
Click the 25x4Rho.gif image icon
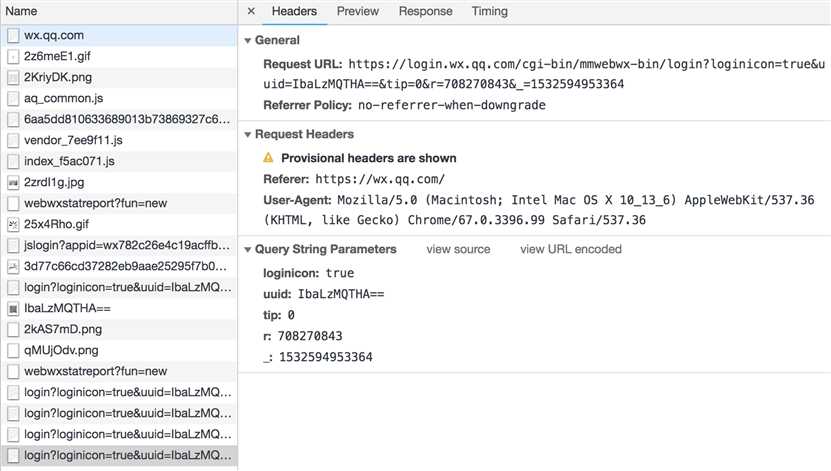[x=13, y=225]
